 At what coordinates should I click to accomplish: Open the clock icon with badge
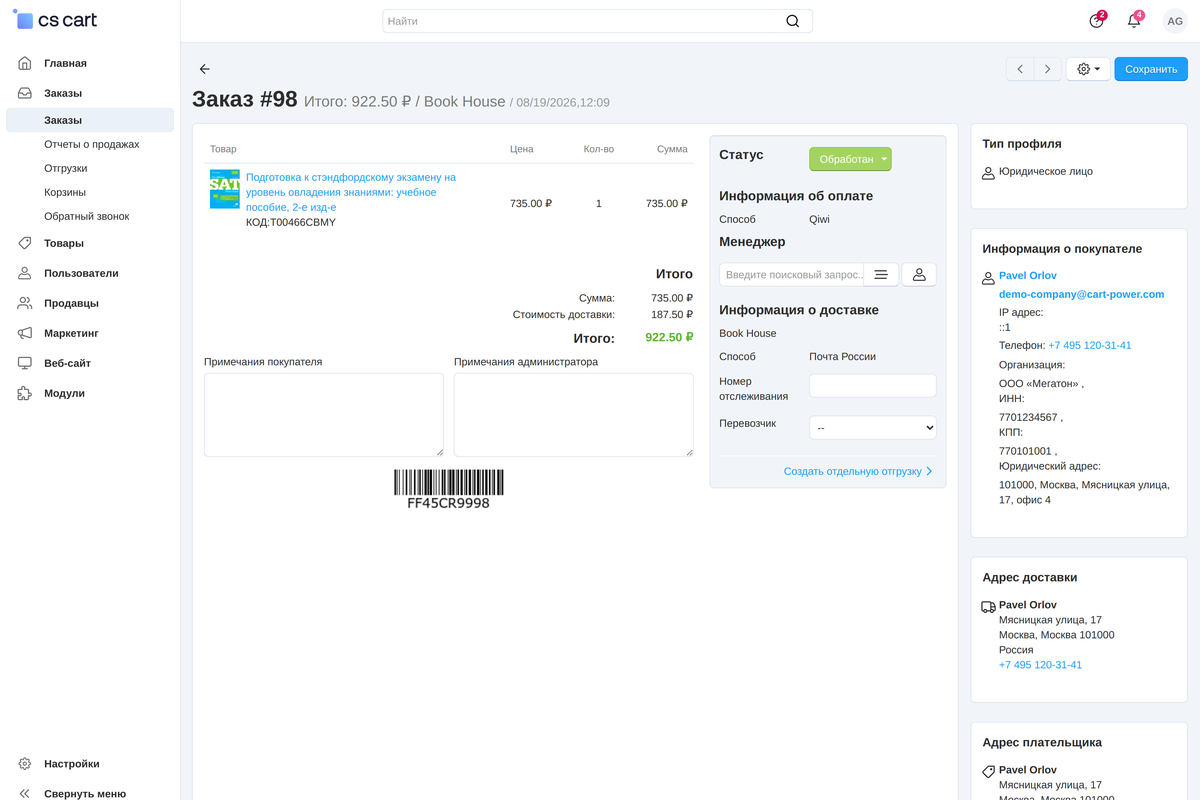point(1097,21)
